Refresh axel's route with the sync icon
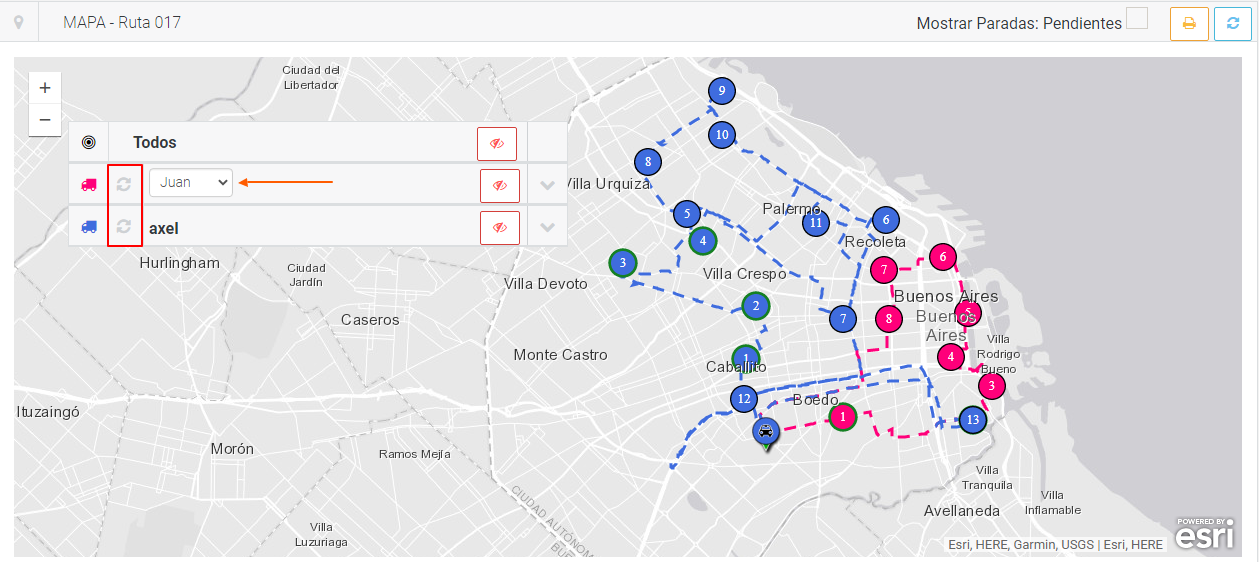 point(124,226)
